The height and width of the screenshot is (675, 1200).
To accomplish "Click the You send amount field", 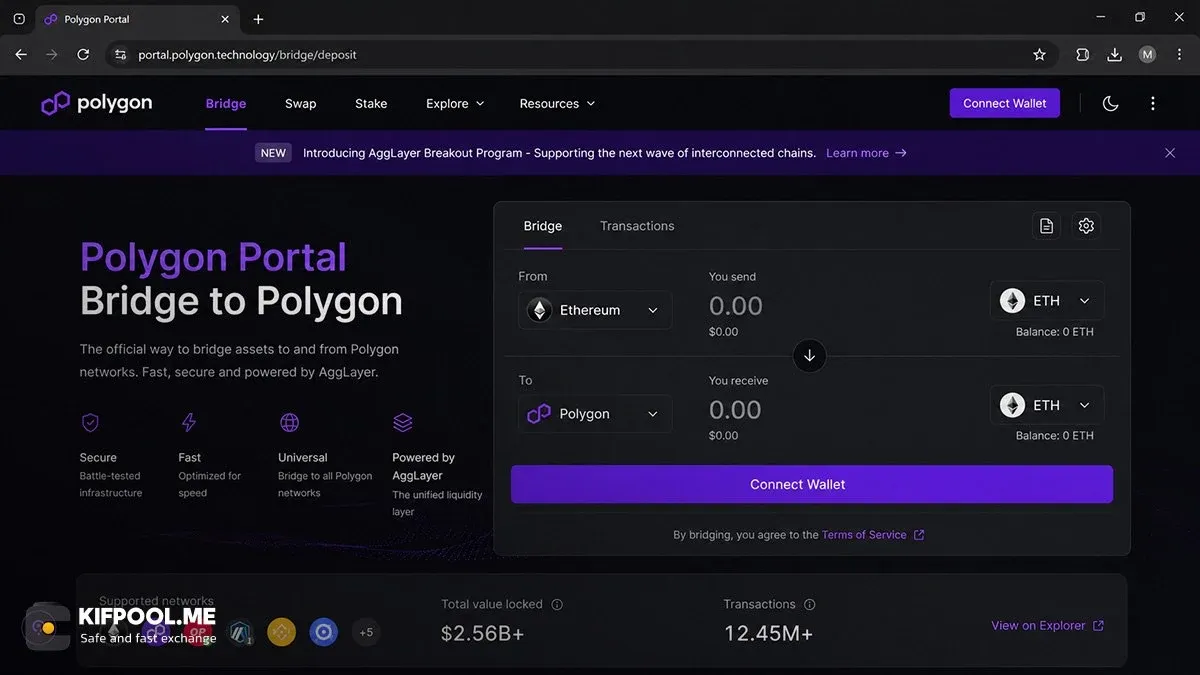I will click(736, 306).
